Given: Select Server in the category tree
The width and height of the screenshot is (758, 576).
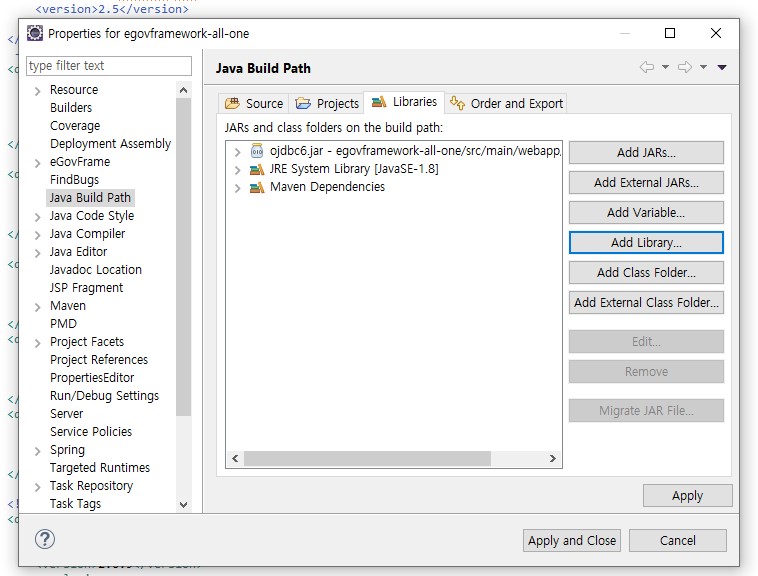Looking at the screenshot, I should [x=67, y=414].
